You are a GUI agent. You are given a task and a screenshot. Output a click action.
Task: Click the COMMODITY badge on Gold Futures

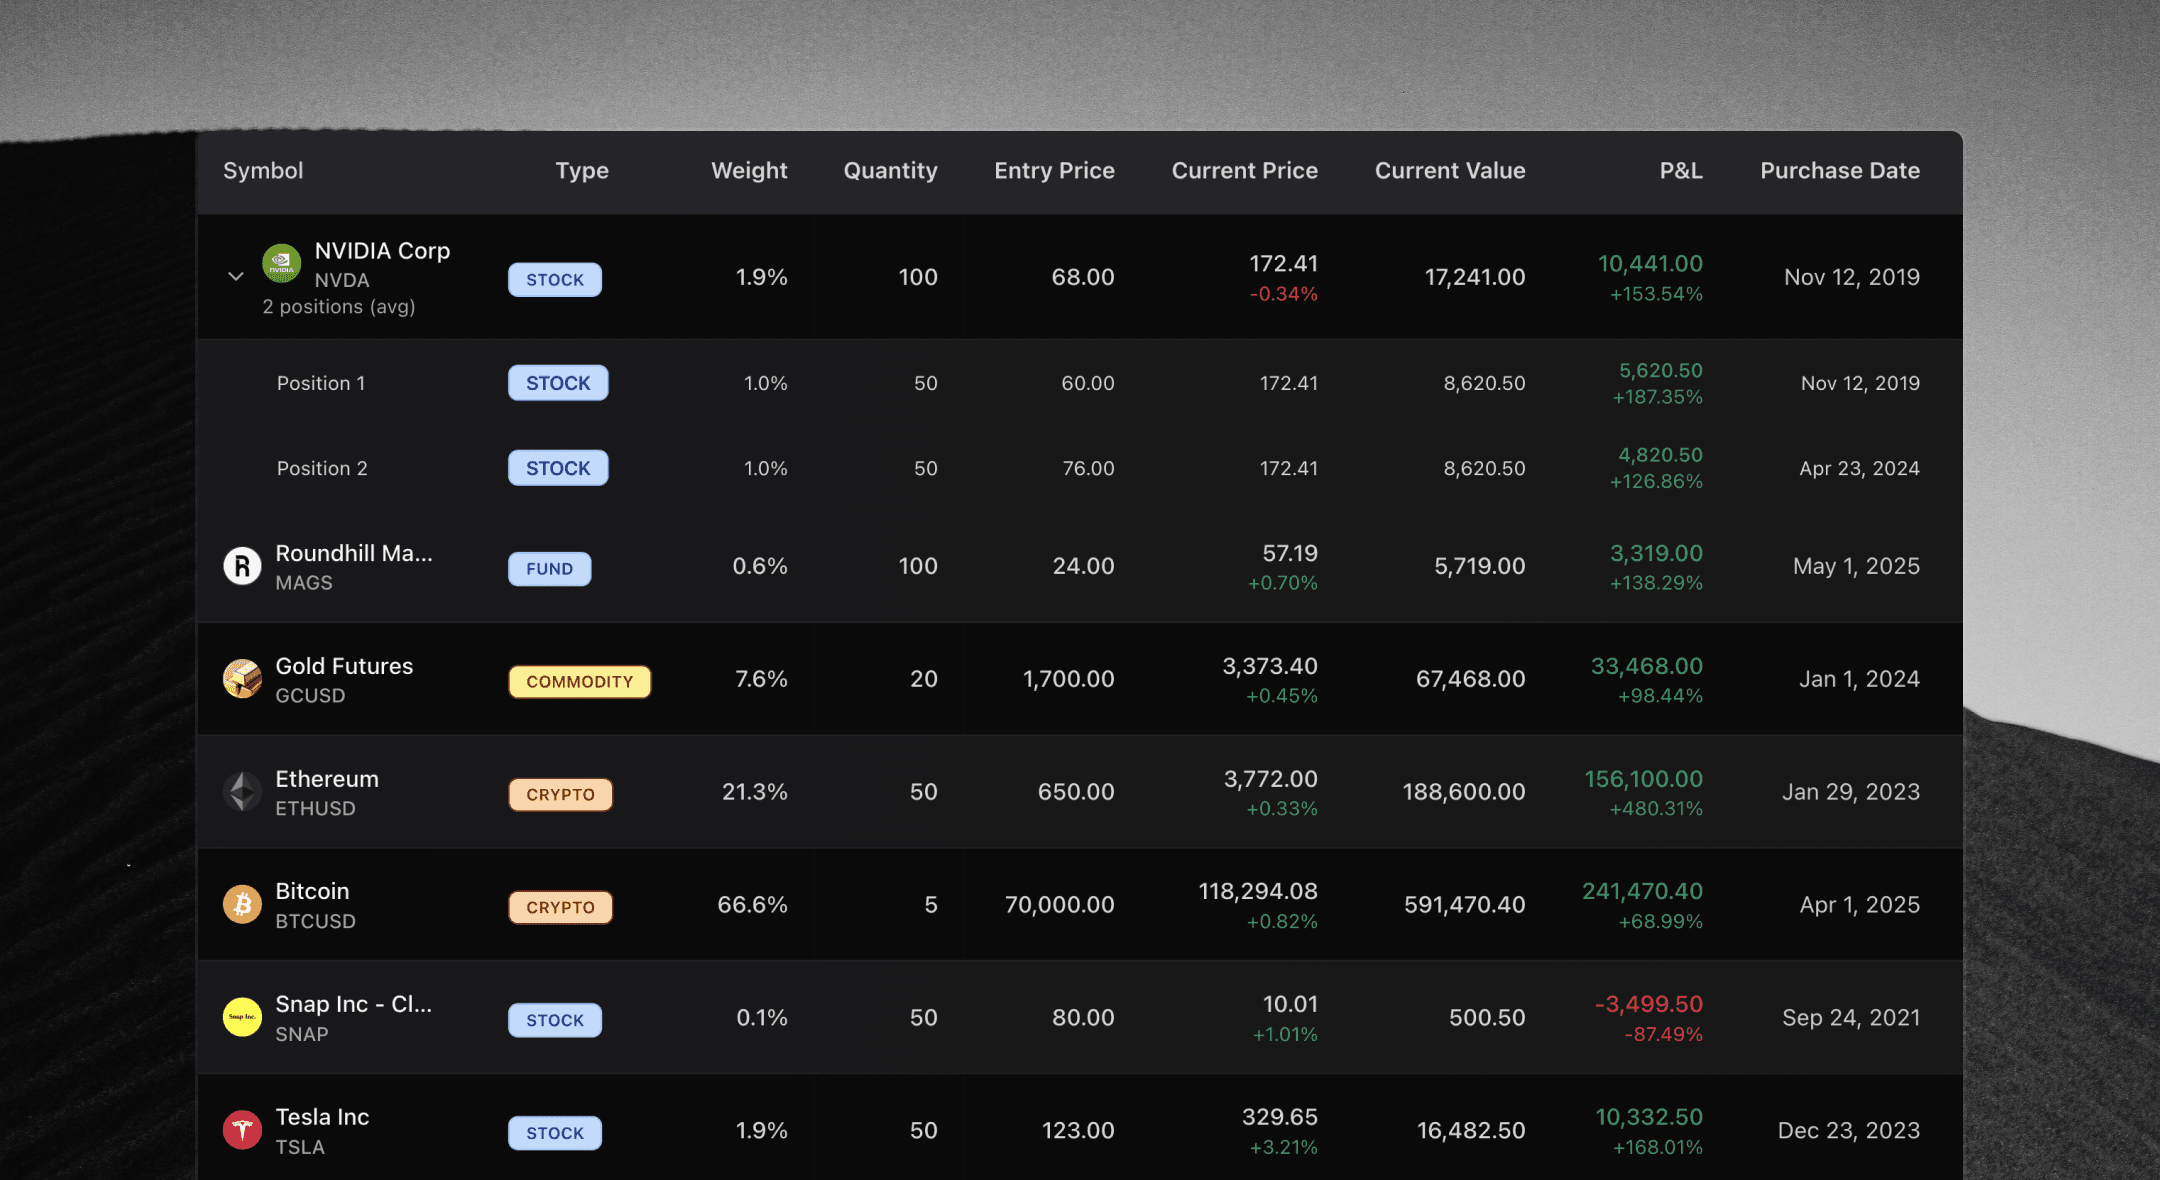pyautogui.click(x=579, y=682)
